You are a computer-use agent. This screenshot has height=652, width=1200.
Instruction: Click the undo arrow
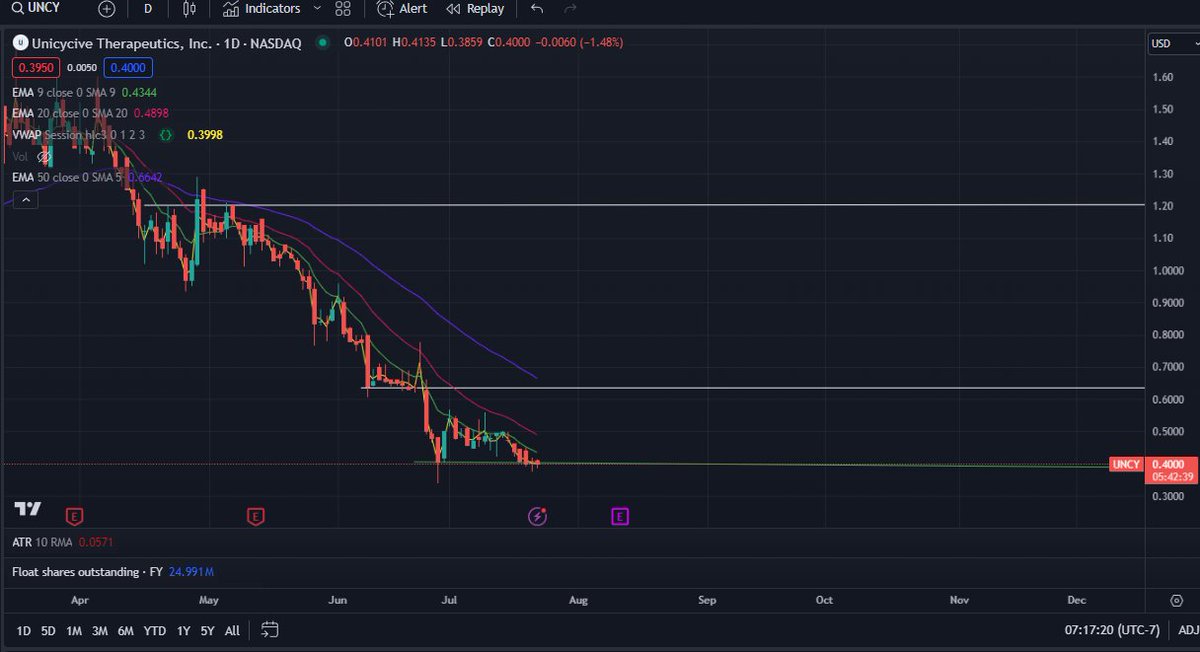click(536, 9)
